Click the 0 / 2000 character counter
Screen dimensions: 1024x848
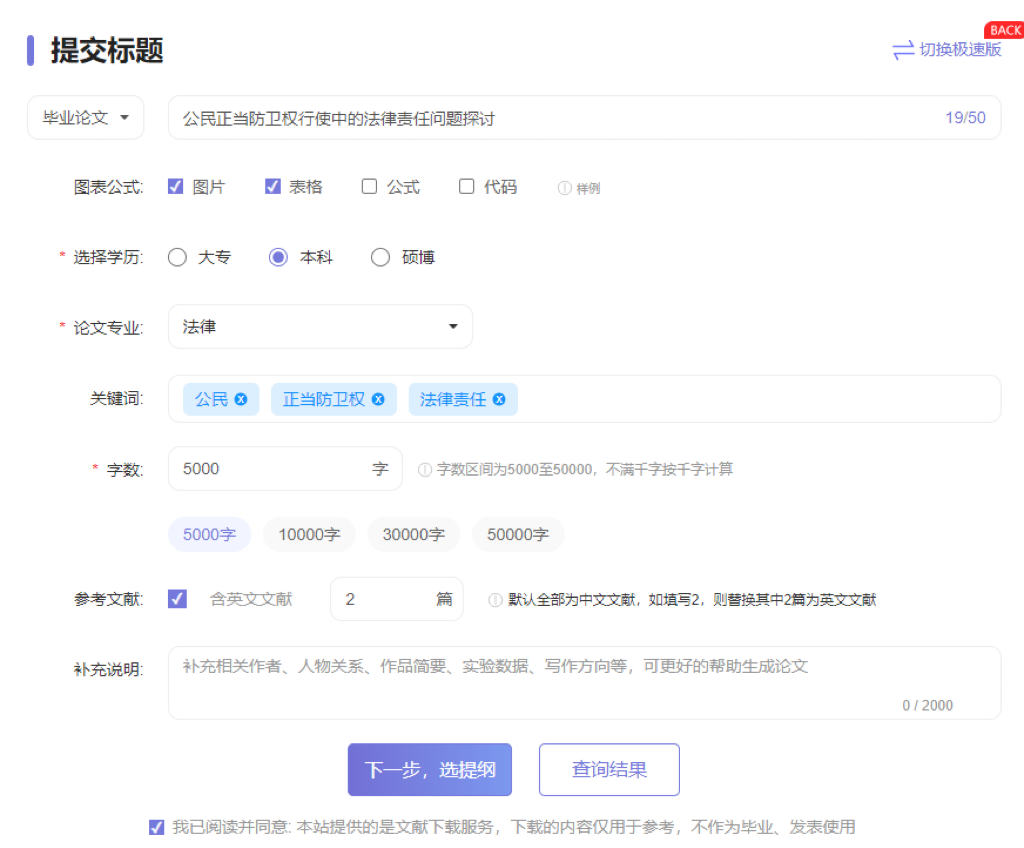(x=927, y=706)
